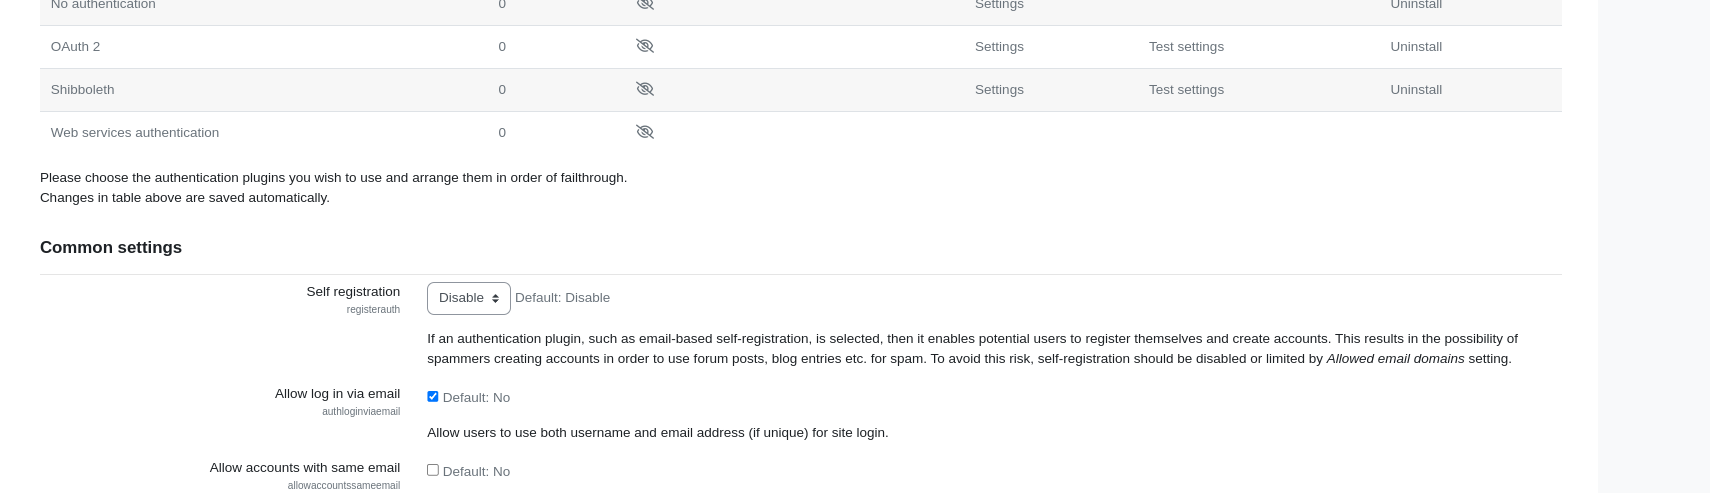Uncheck Allow log in via email
The height and width of the screenshot is (493, 1710).
point(433,396)
